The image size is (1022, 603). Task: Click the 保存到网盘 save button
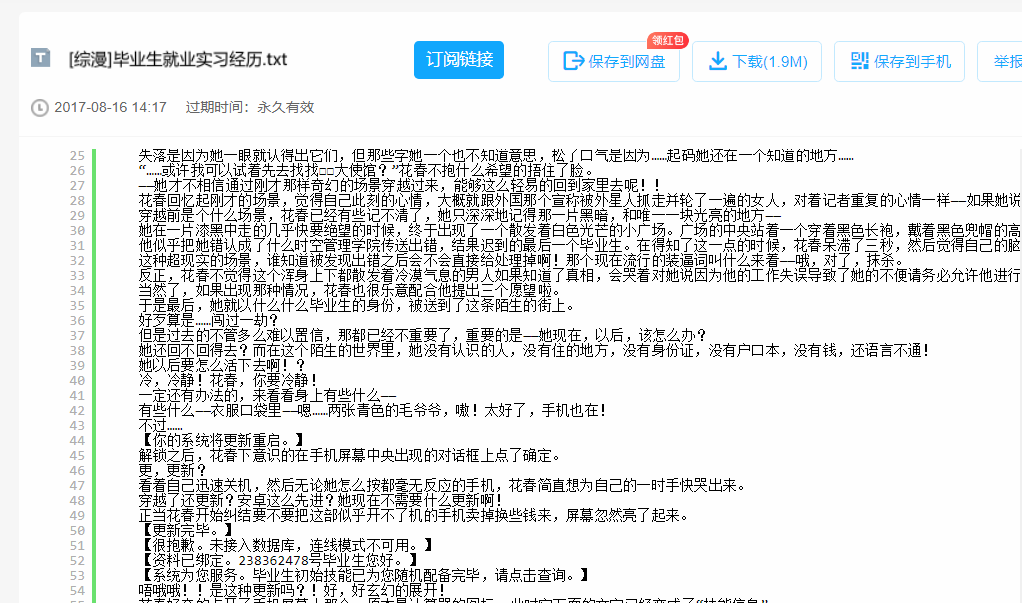pos(613,61)
